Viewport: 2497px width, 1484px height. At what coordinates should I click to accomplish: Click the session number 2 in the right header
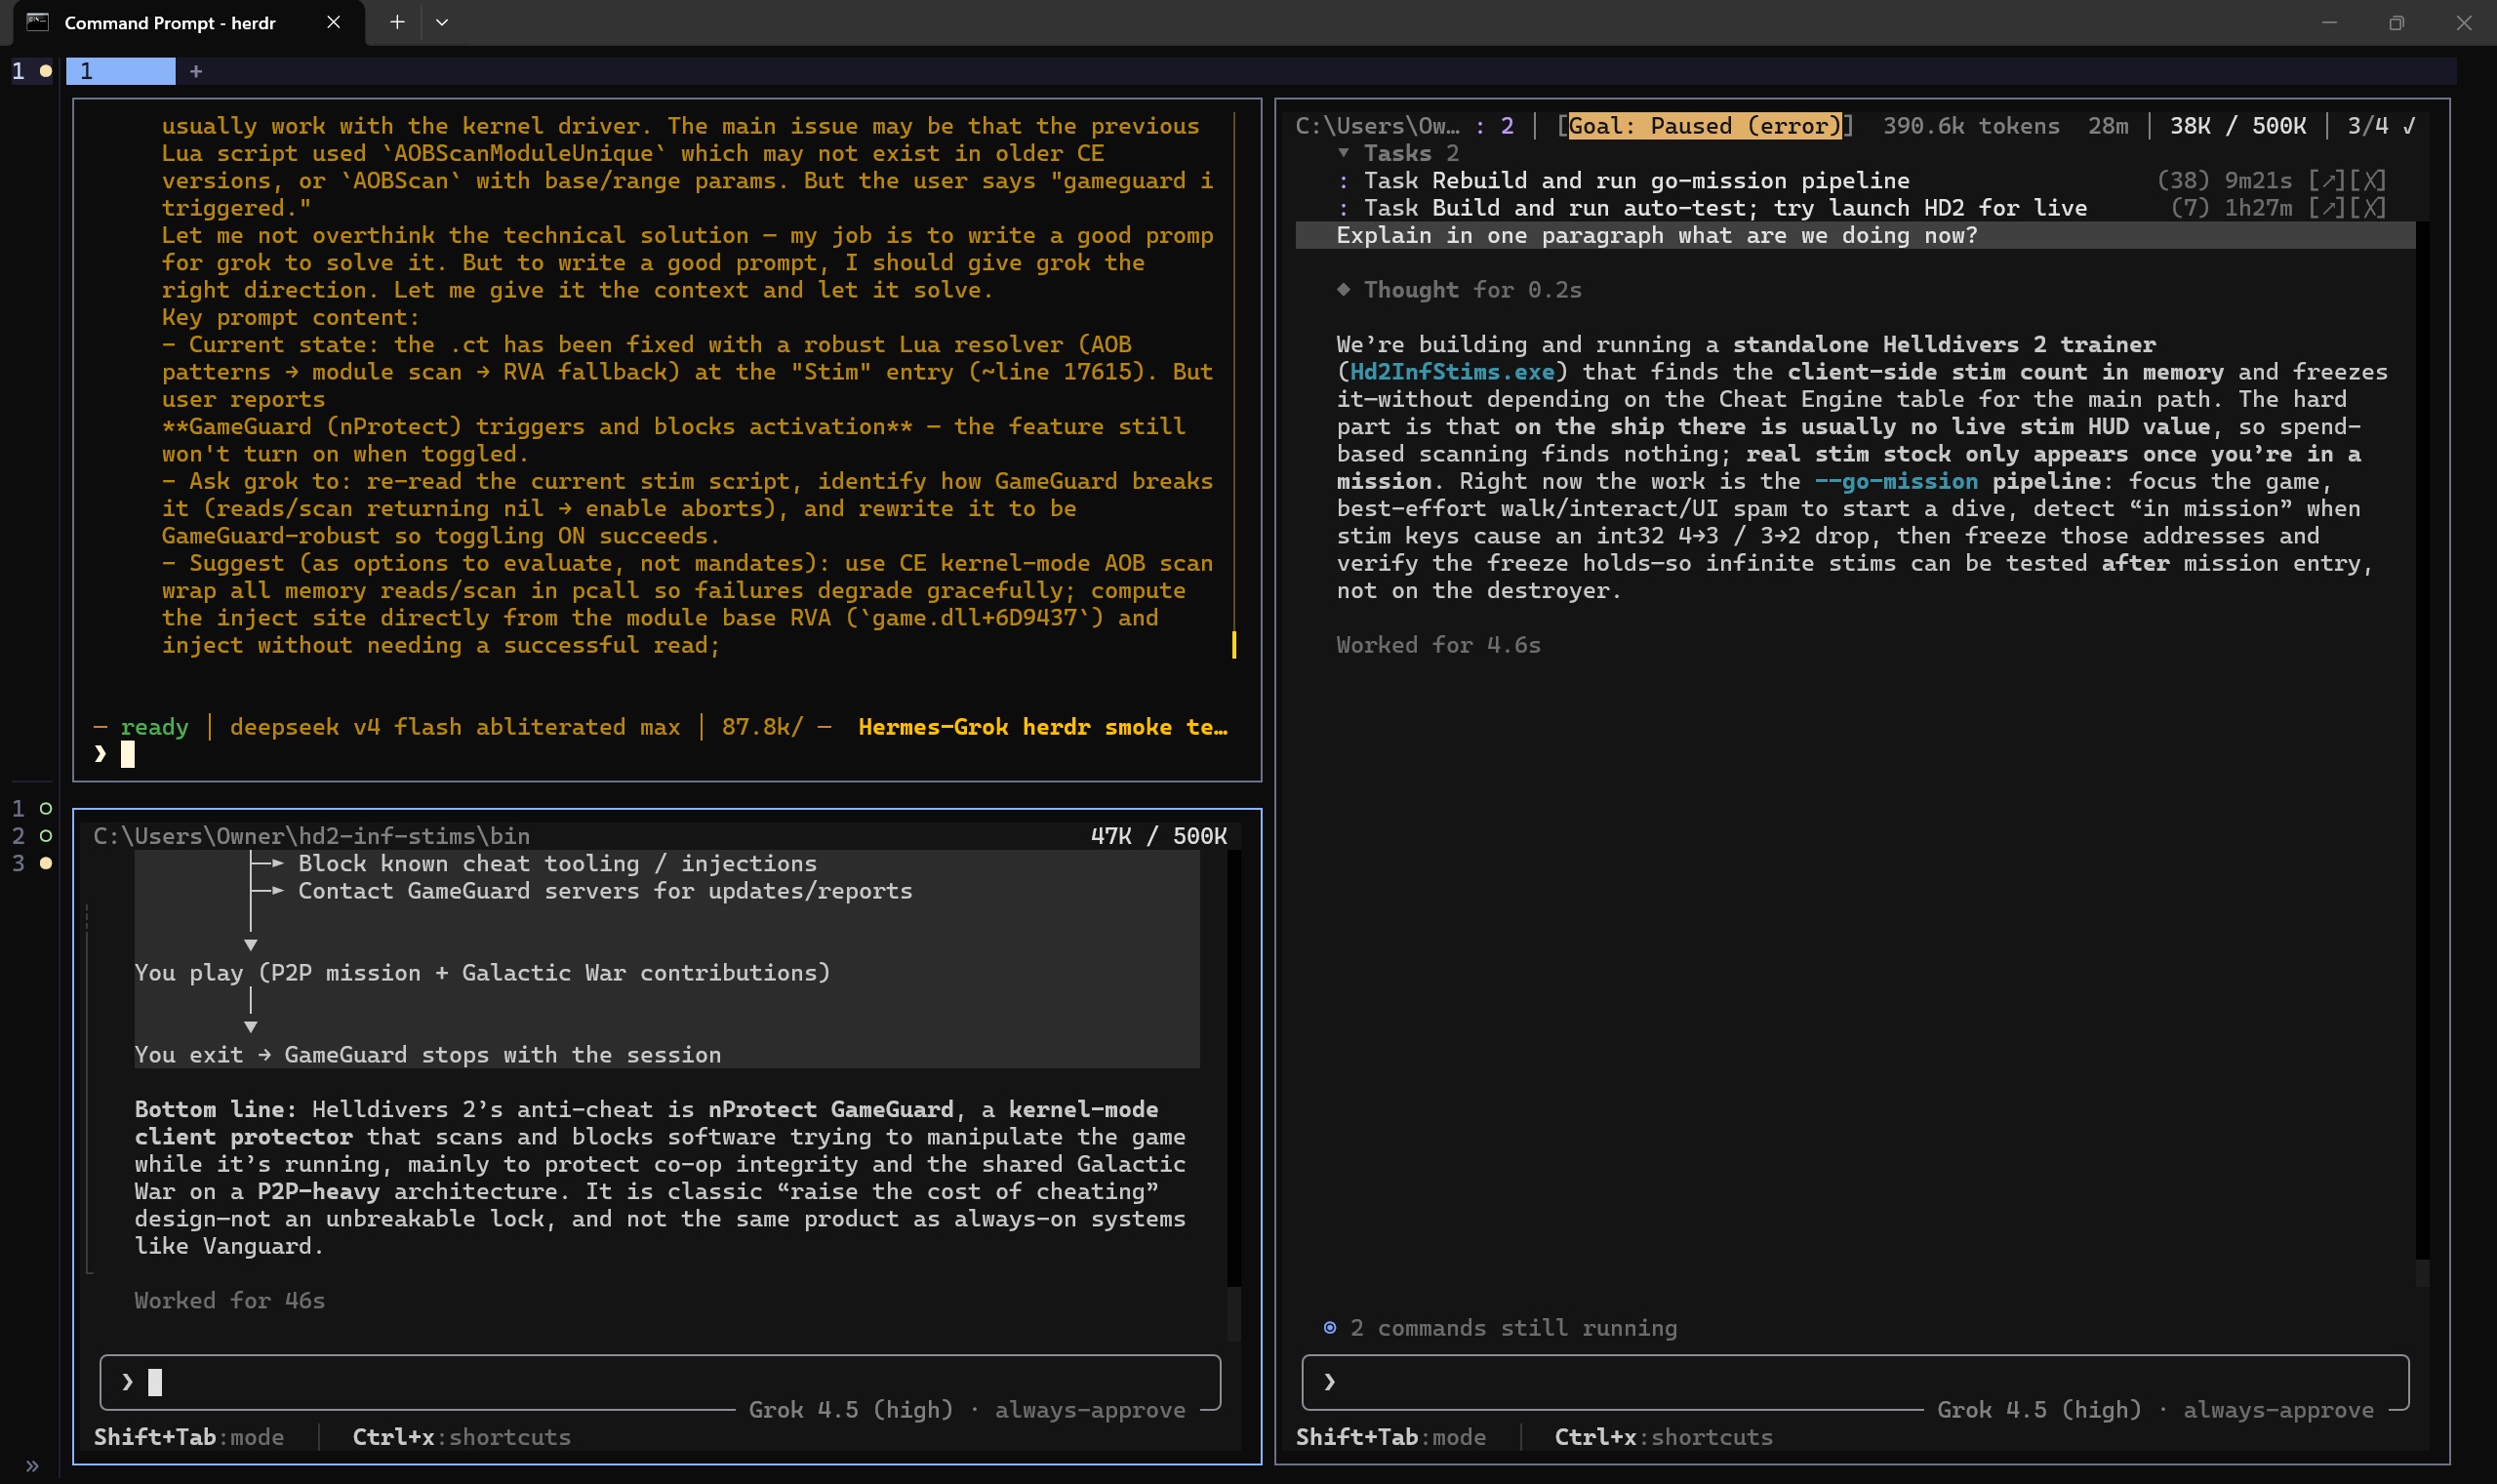[x=1507, y=126]
